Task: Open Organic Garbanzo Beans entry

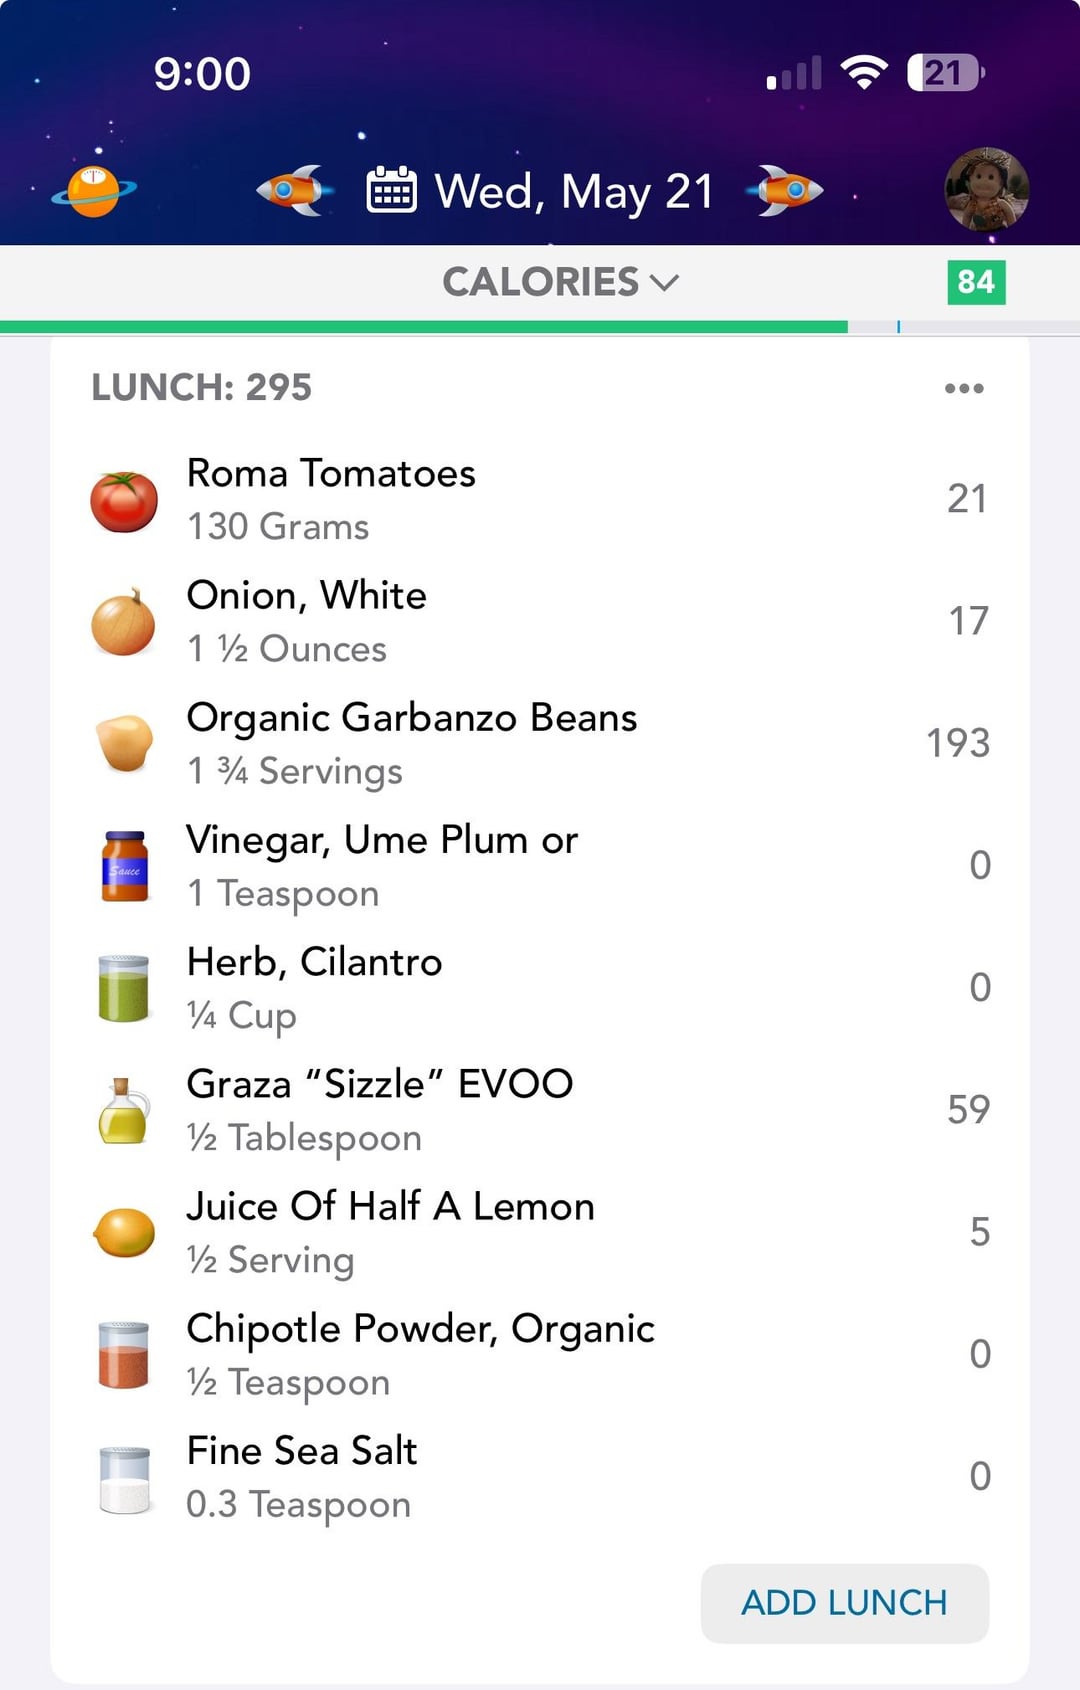Action: pyautogui.click(x=540, y=744)
